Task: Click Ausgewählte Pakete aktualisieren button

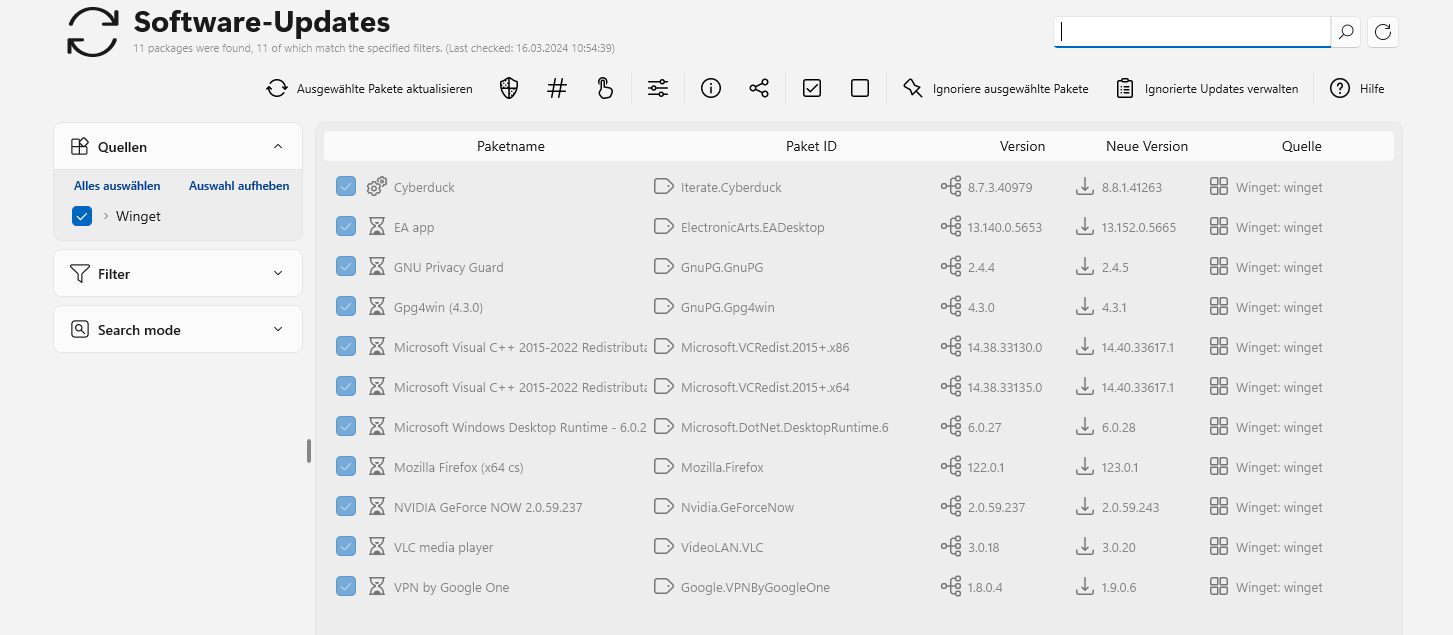Action: (x=369, y=89)
